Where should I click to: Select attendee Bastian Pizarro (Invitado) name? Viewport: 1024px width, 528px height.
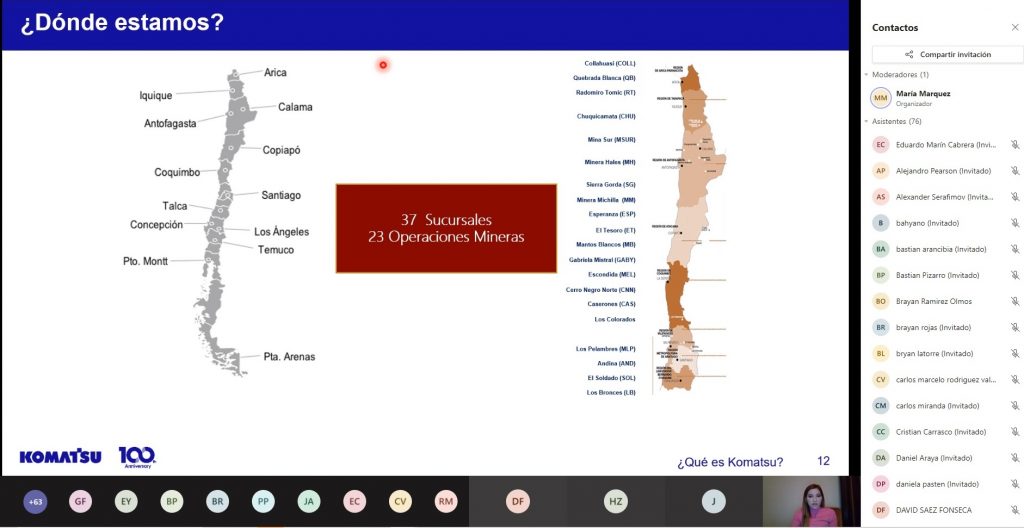click(937, 275)
